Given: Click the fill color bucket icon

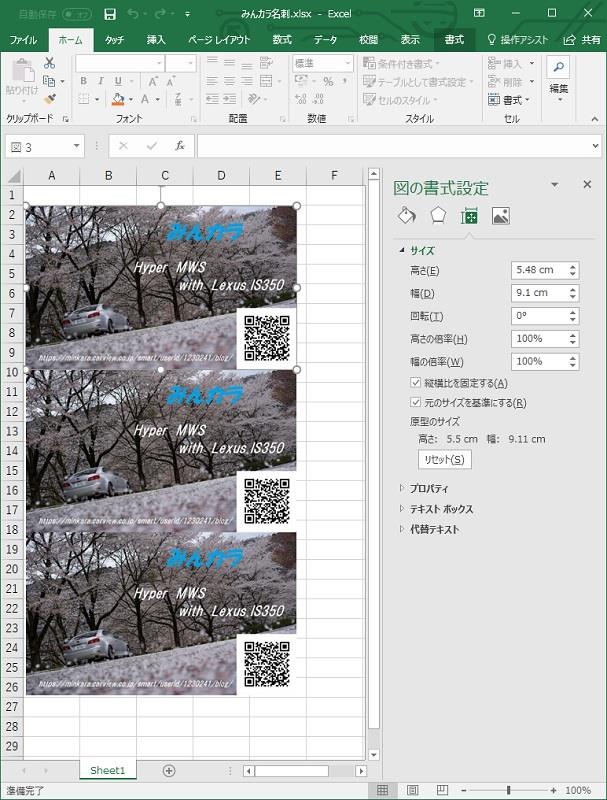Looking at the screenshot, I should (x=118, y=99).
